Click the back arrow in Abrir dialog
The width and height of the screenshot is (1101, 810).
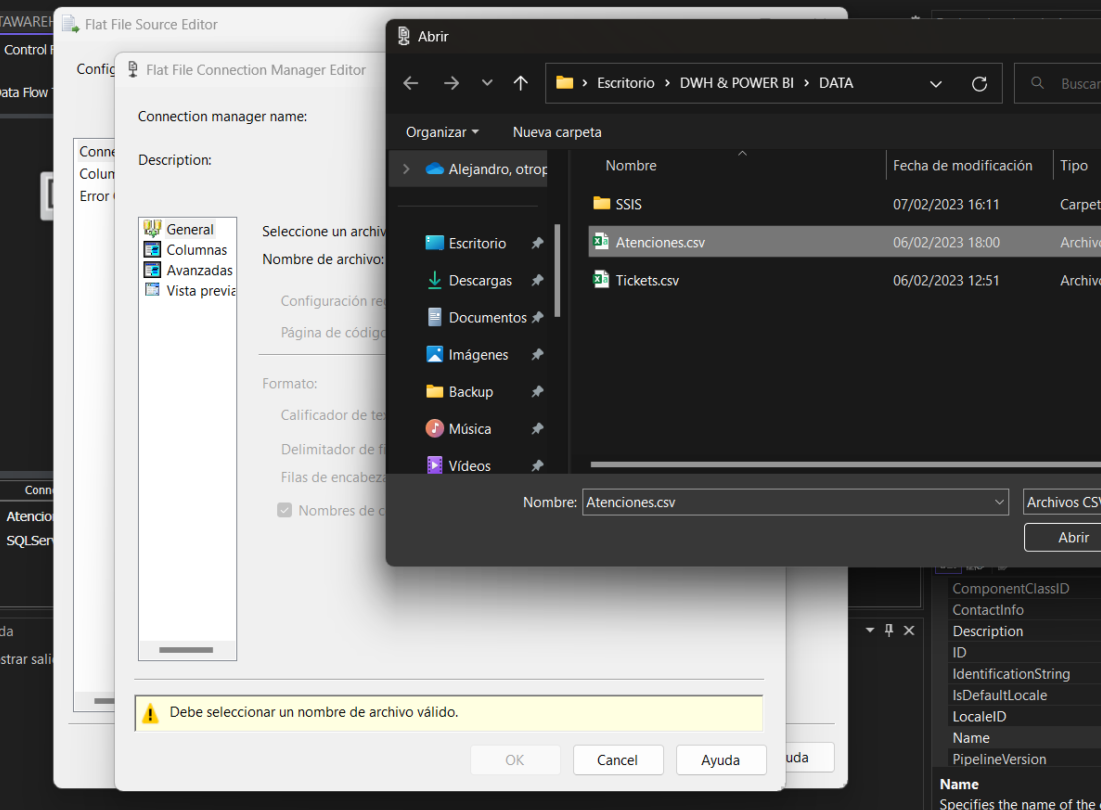click(411, 84)
